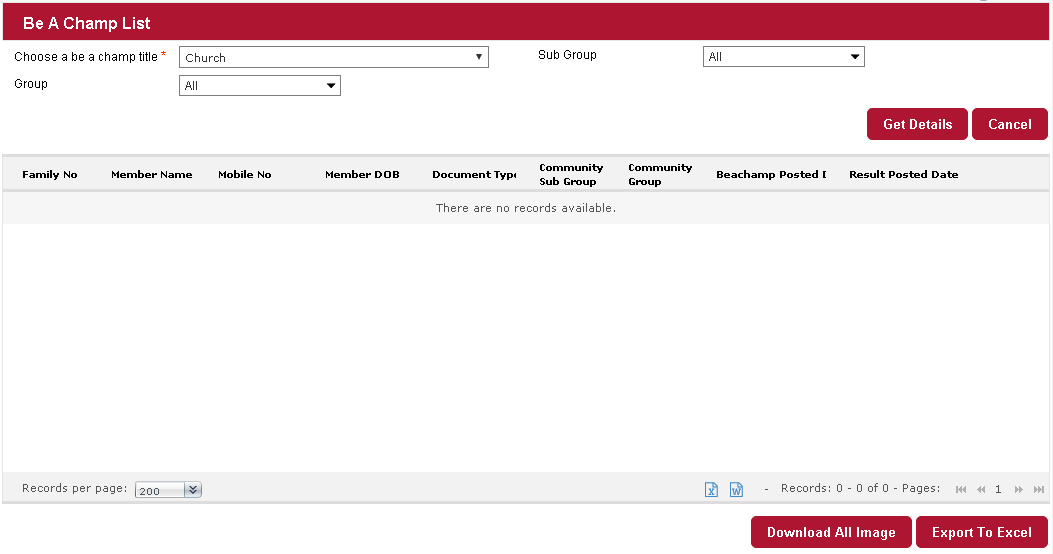The height and width of the screenshot is (554, 1053).
Task: Jump to the last page of records
Action: 1039,489
